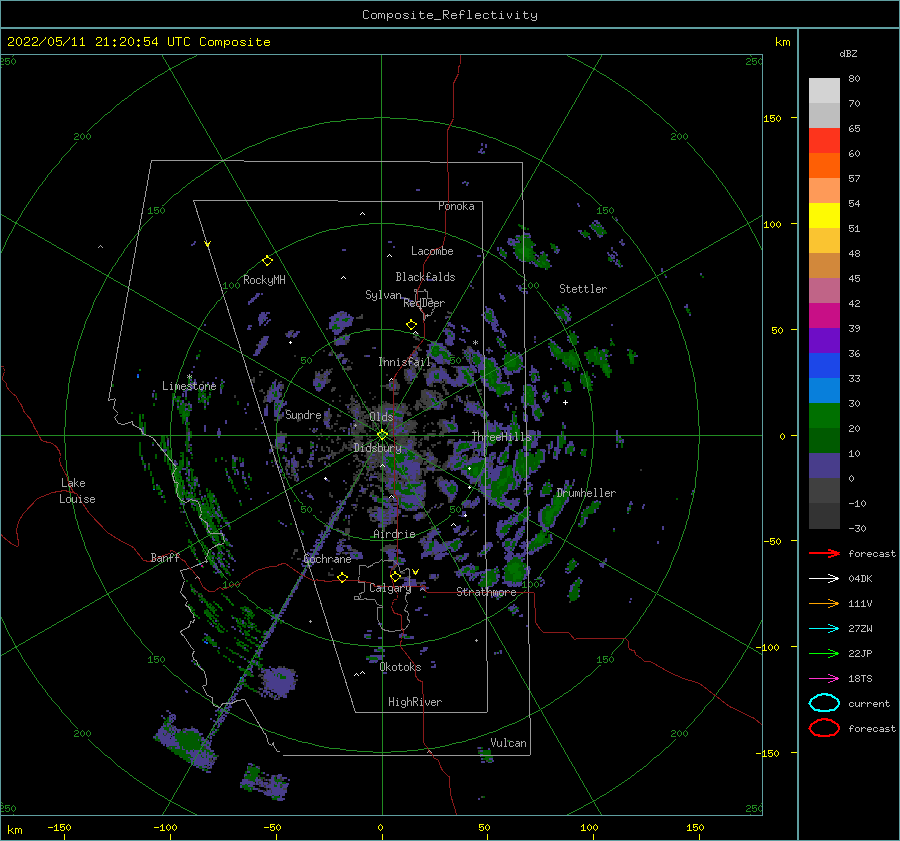This screenshot has width=900, height=841.
Task: Select the red 65 dBZ color swatch
Action: (824, 141)
